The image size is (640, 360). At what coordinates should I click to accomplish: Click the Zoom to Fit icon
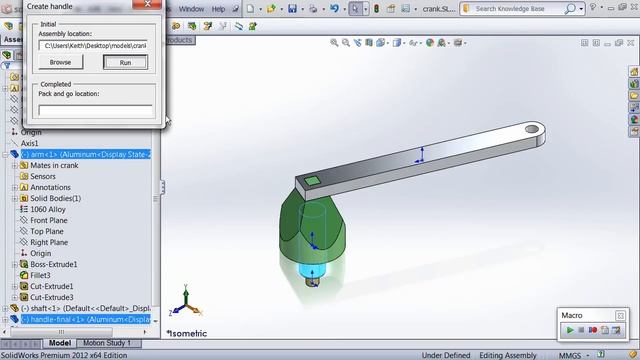pyautogui.click(x=334, y=42)
